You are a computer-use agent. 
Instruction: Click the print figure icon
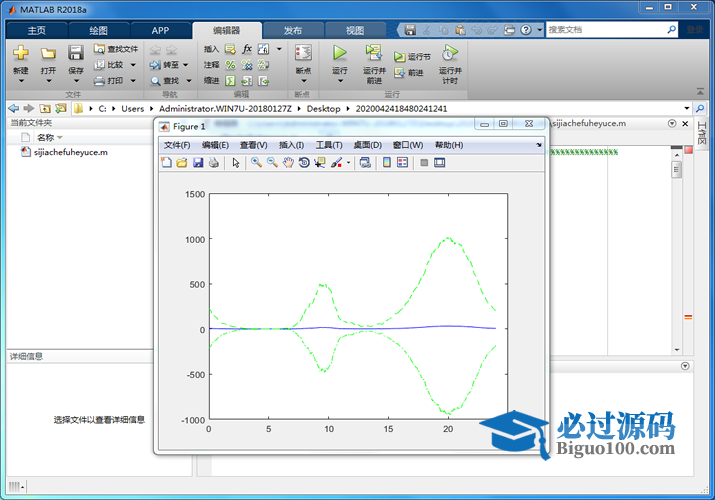coord(213,163)
